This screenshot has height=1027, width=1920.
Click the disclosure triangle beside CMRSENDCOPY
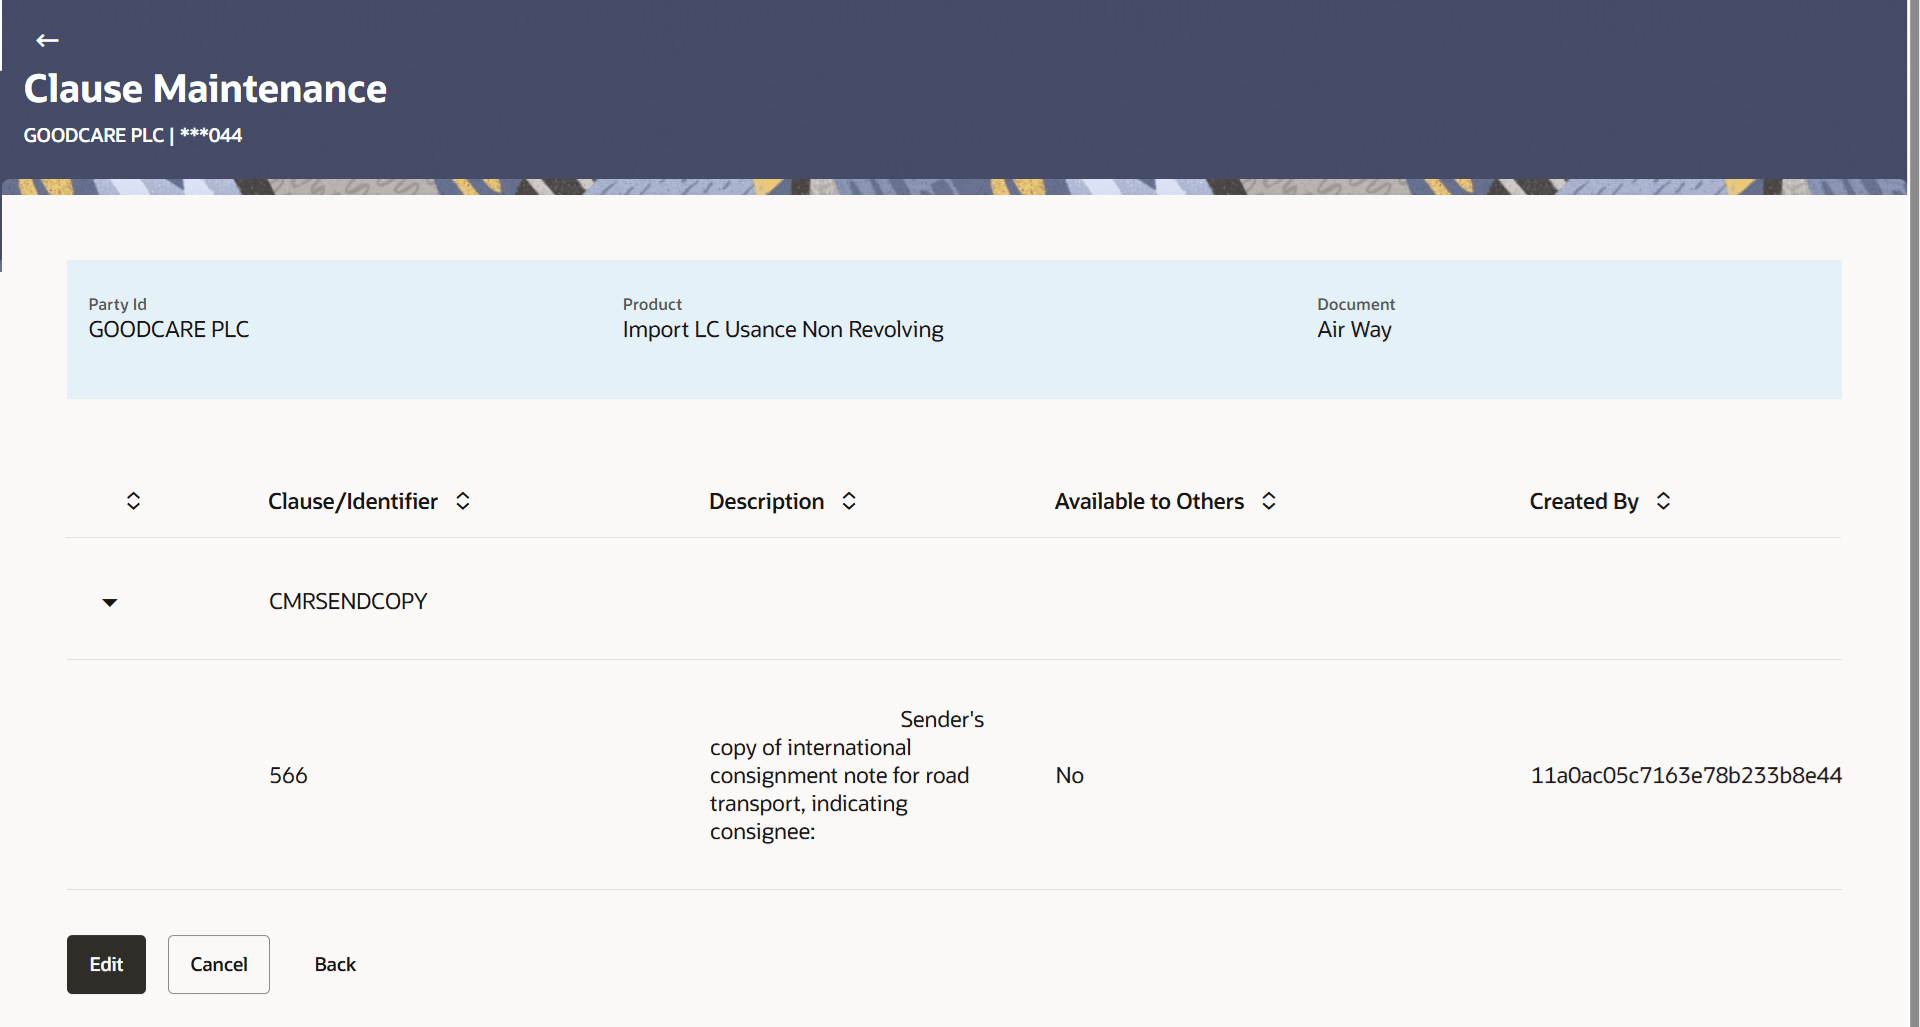tap(110, 602)
